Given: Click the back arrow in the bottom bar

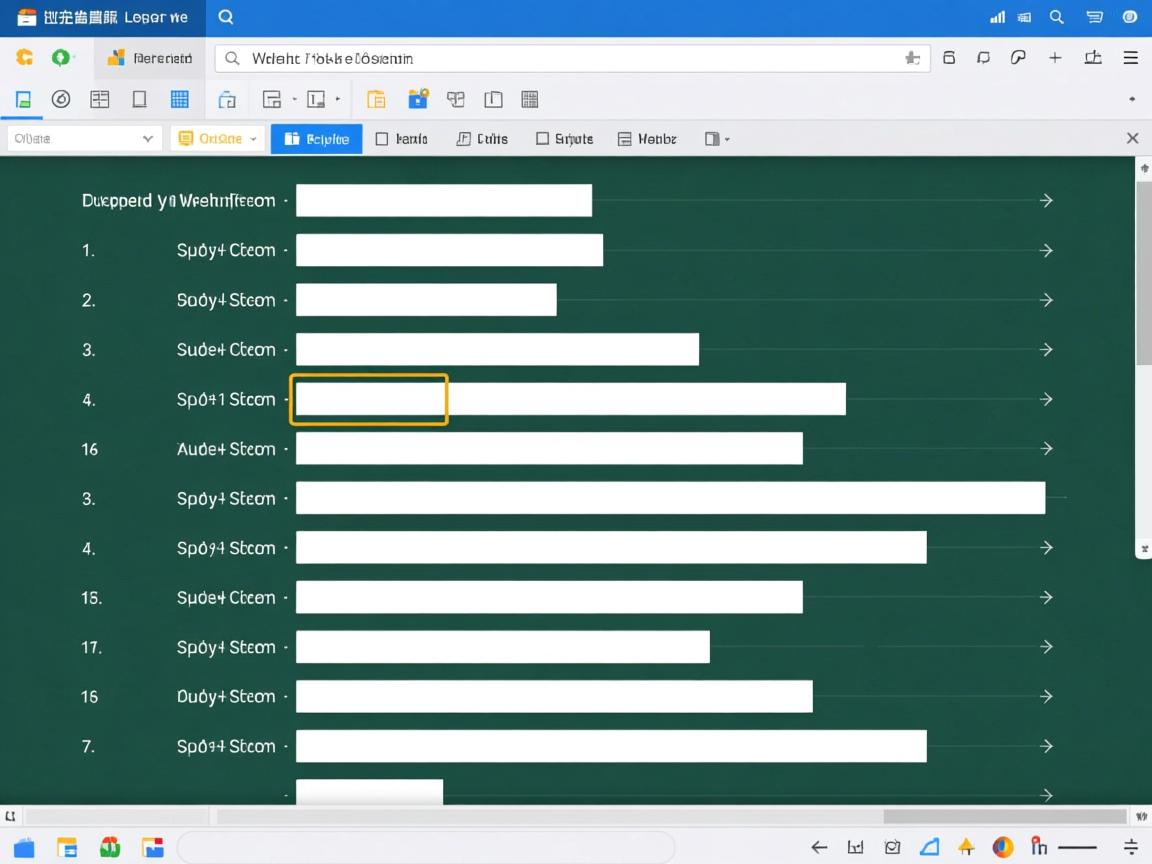Looking at the screenshot, I should (819, 847).
